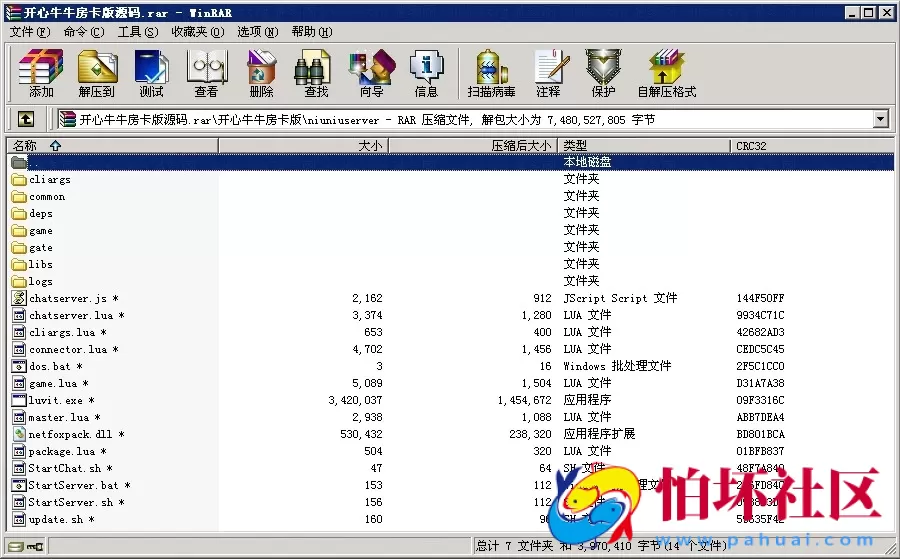Select the dos.bat file icon
Screen dimensions: 900x559
point(19,366)
